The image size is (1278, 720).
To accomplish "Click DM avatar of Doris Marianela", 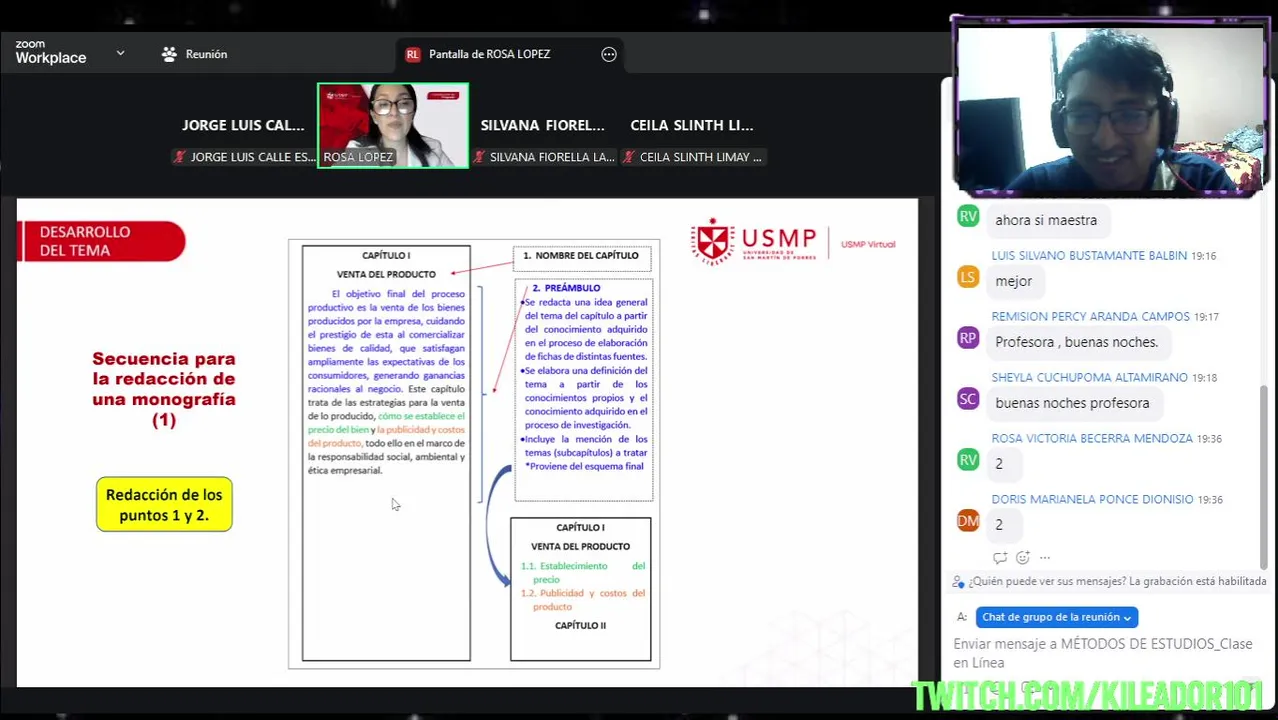I will tap(967, 521).
